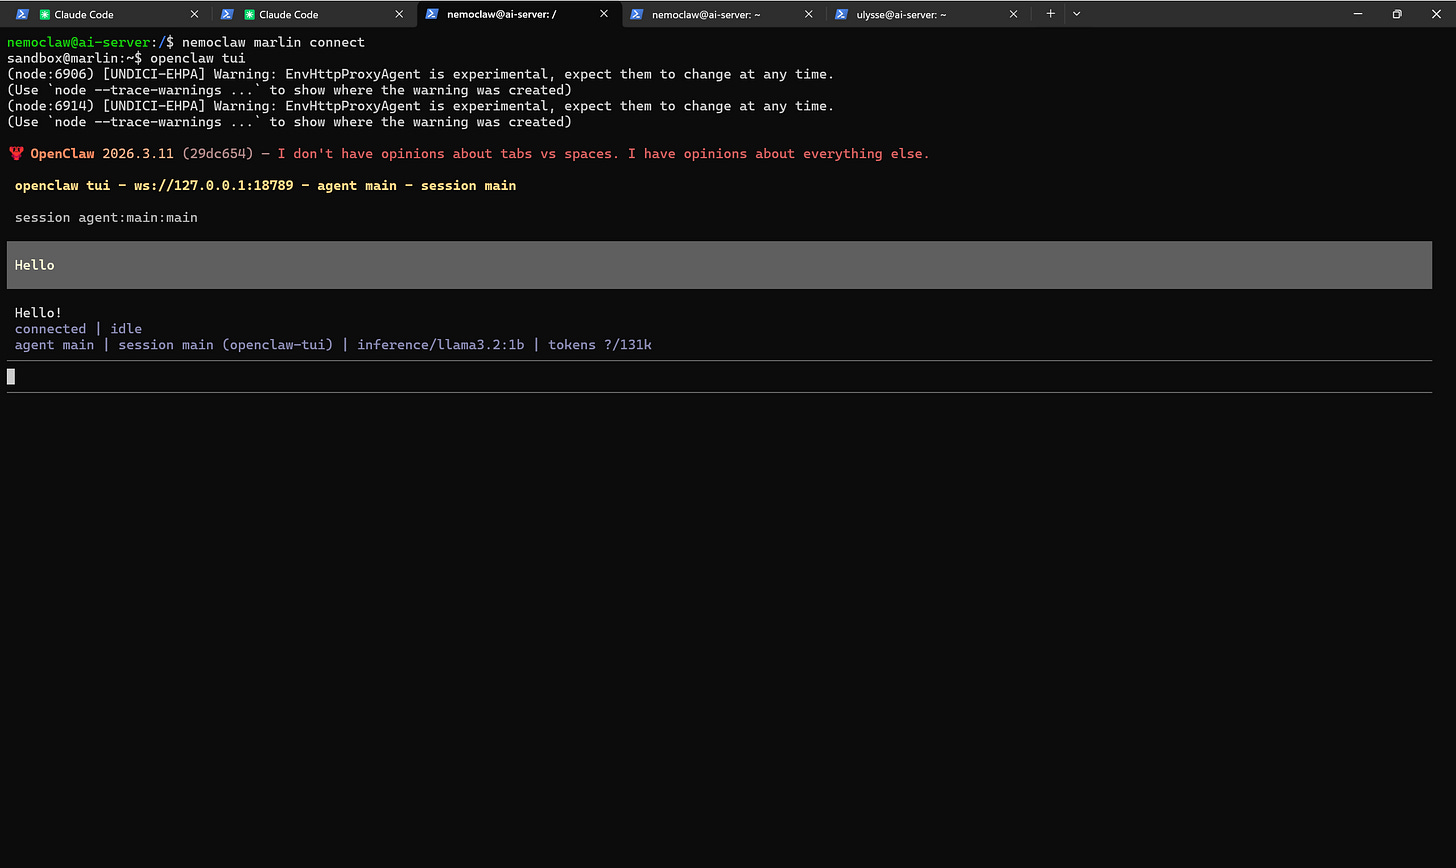The width and height of the screenshot is (1456, 868).
Task: Click the "Hello" message in the gray bar
Action: 35,265
